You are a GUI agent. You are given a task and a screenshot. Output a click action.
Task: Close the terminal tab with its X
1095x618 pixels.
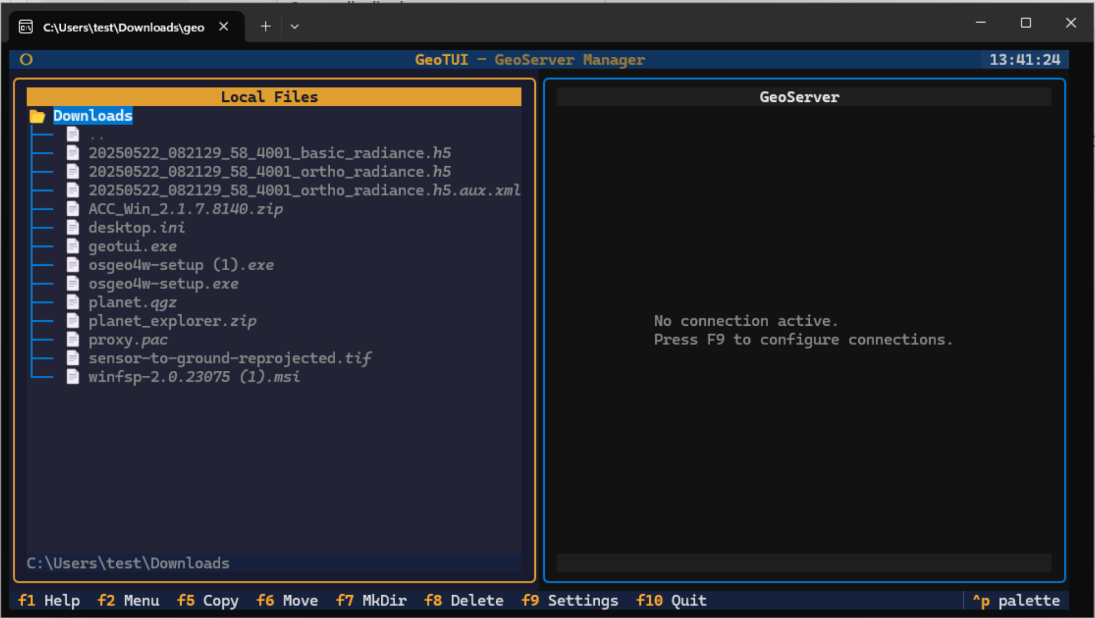[223, 27]
